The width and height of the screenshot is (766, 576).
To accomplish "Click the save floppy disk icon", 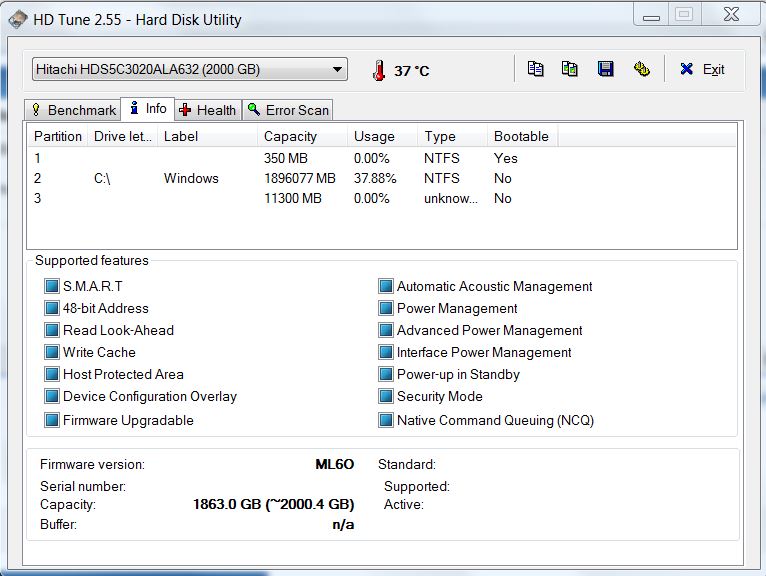I will click(x=605, y=69).
